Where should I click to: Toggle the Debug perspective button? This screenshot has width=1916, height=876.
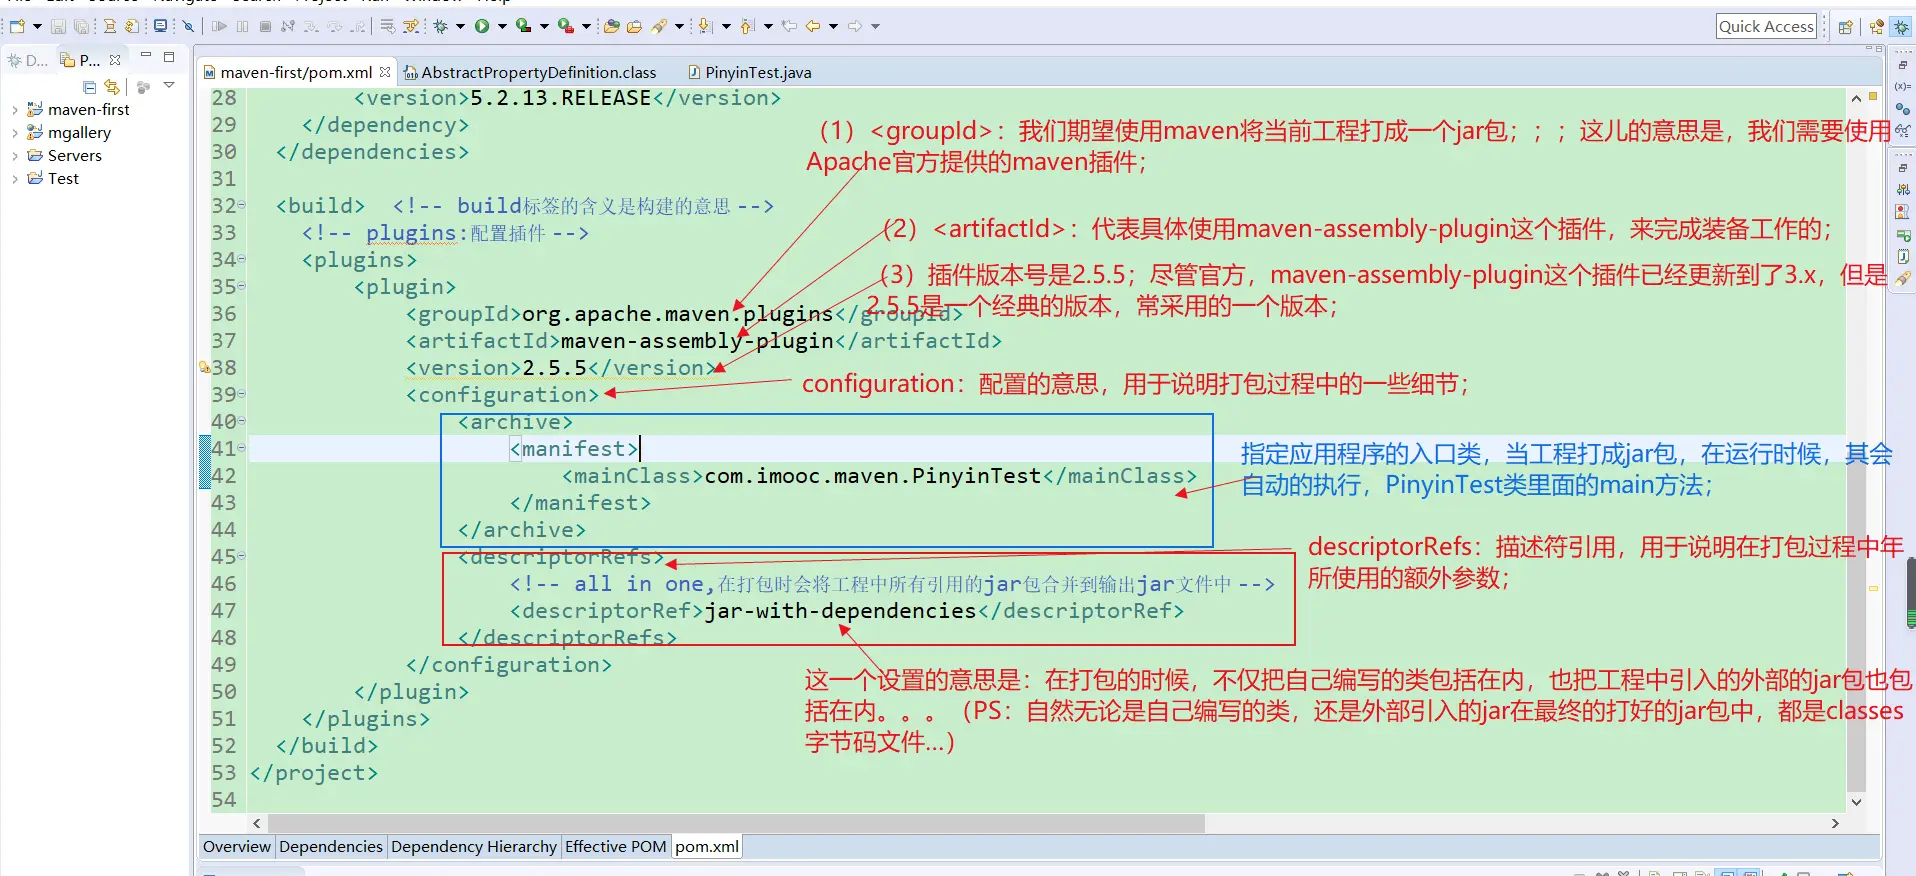[x=1902, y=27]
